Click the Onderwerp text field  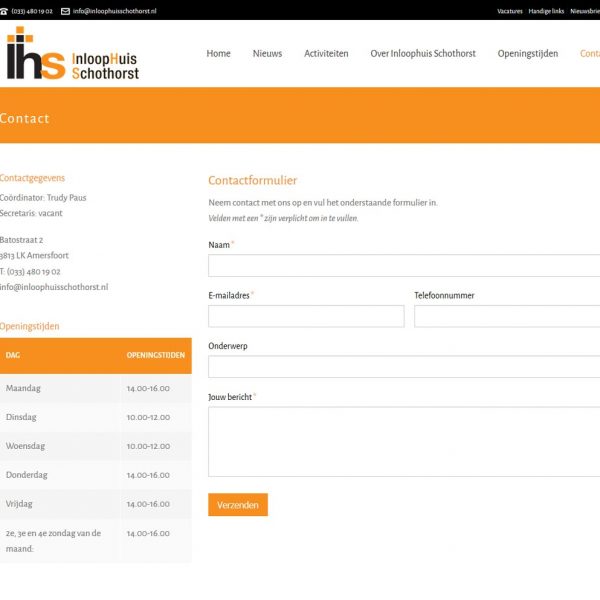click(404, 367)
